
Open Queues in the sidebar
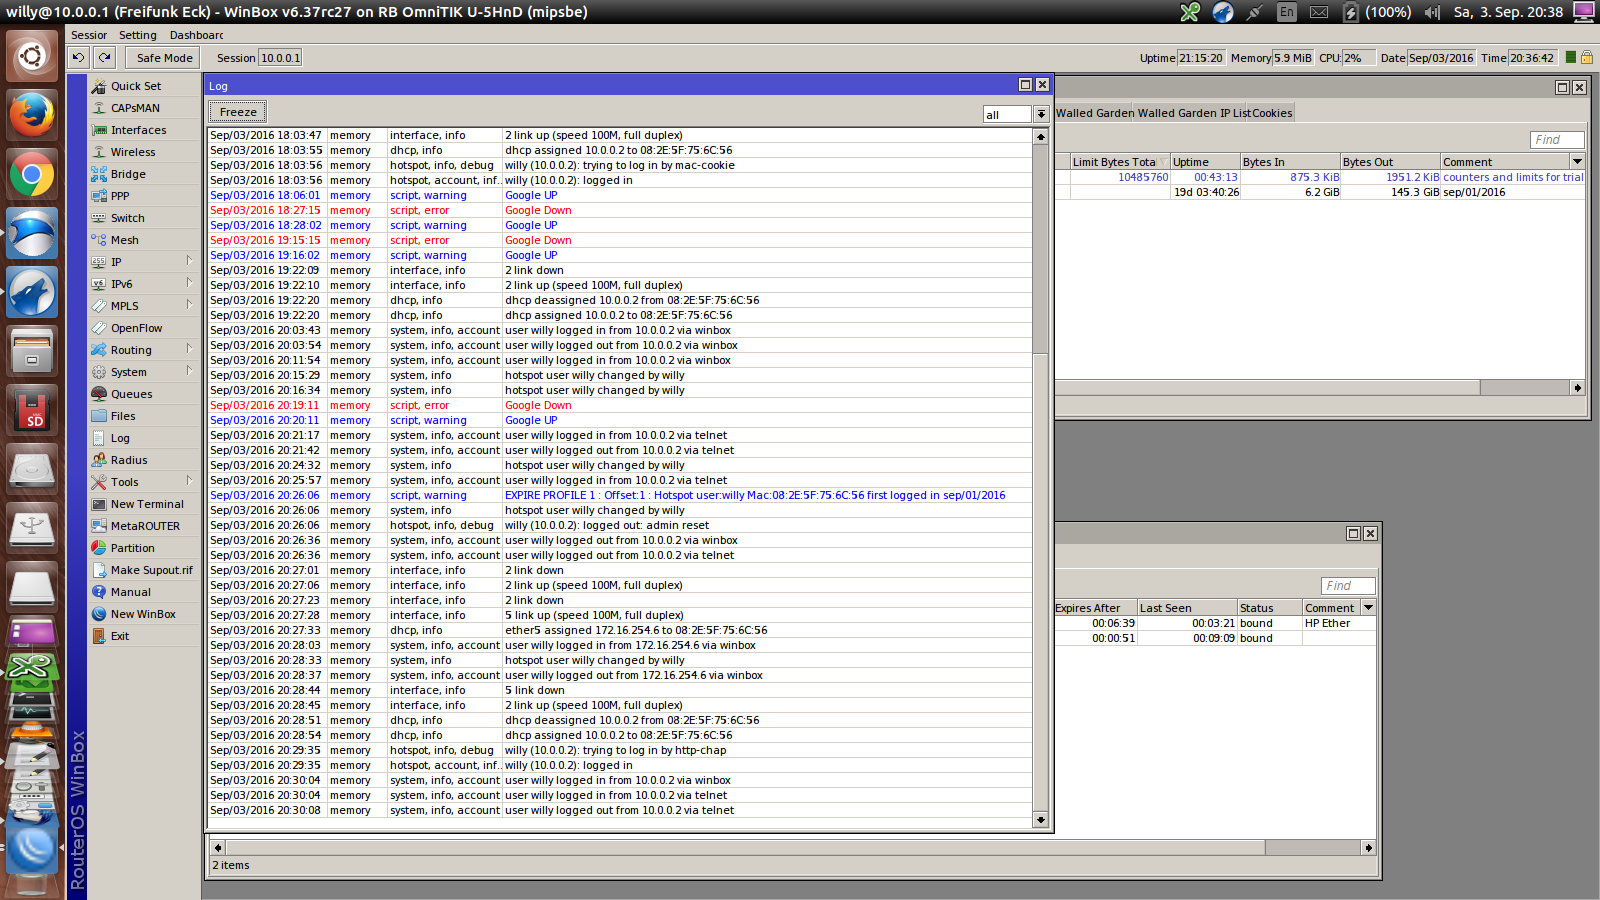click(x=131, y=394)
